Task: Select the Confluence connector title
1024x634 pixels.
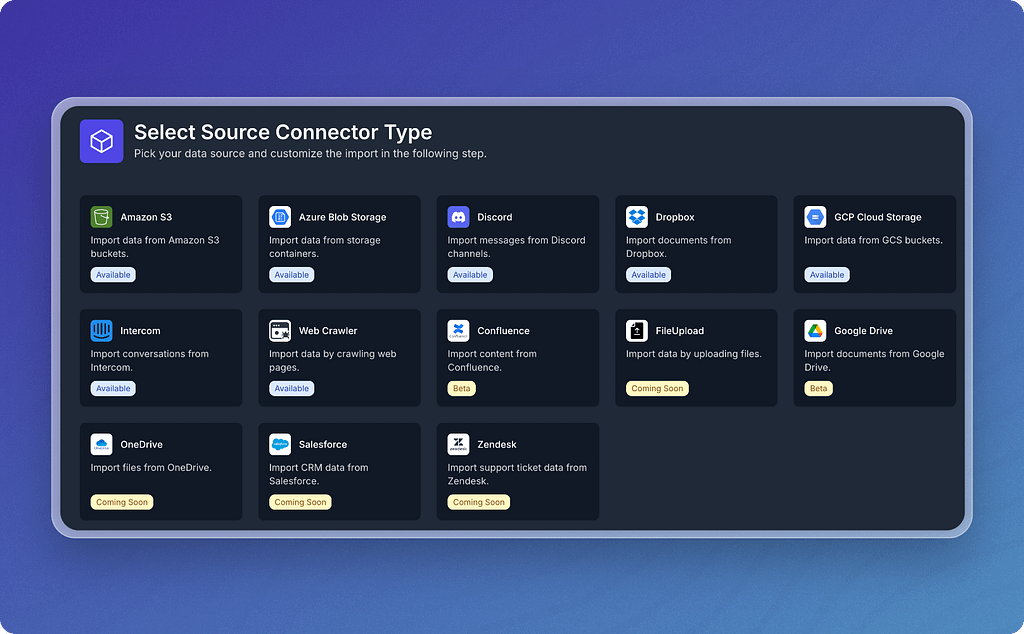Action: coord(503,330)
